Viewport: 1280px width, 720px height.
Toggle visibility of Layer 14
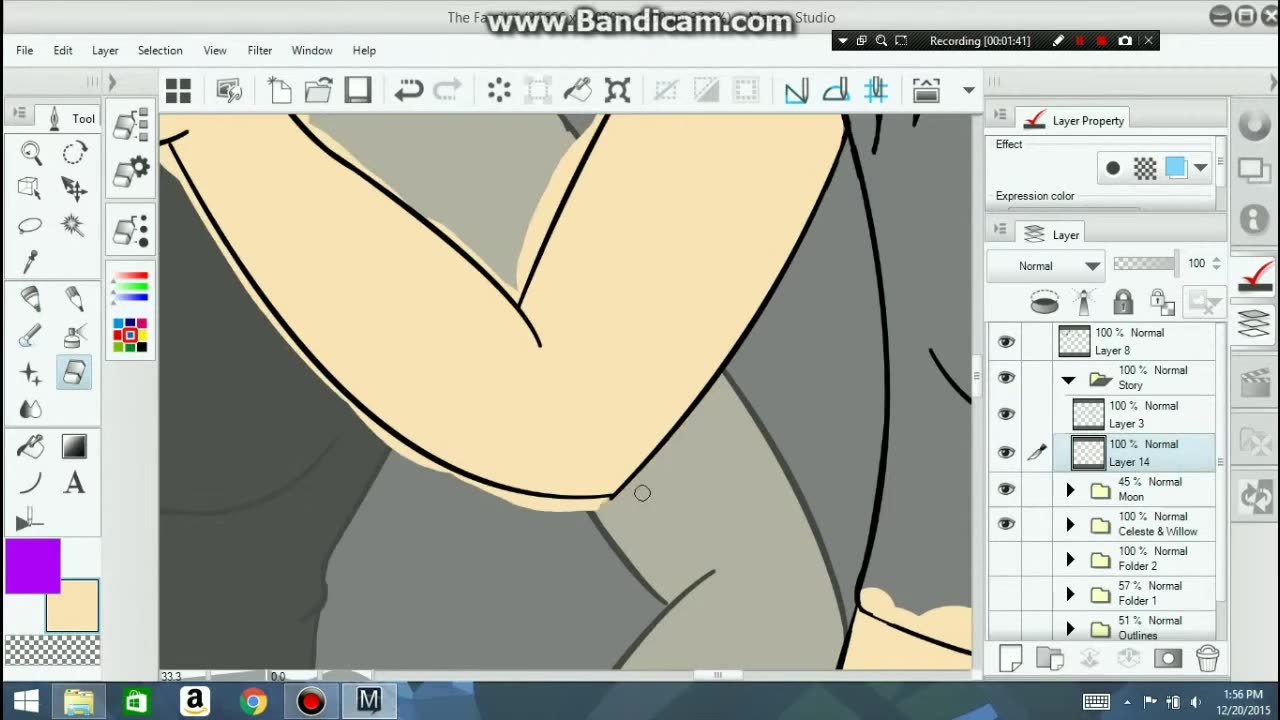pos(1006,453)
